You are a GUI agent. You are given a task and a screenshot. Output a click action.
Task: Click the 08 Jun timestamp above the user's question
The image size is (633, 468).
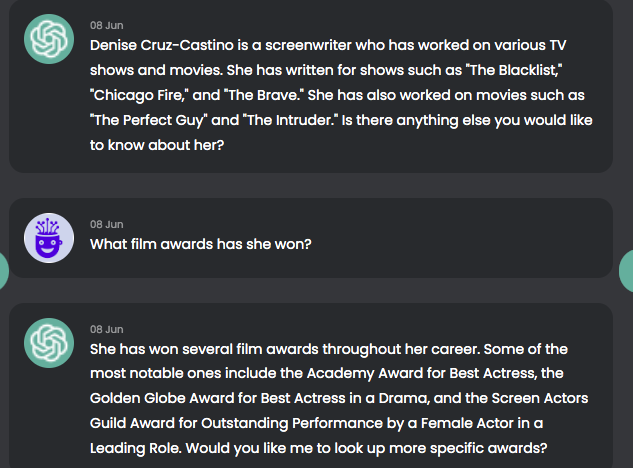point(107,225)
